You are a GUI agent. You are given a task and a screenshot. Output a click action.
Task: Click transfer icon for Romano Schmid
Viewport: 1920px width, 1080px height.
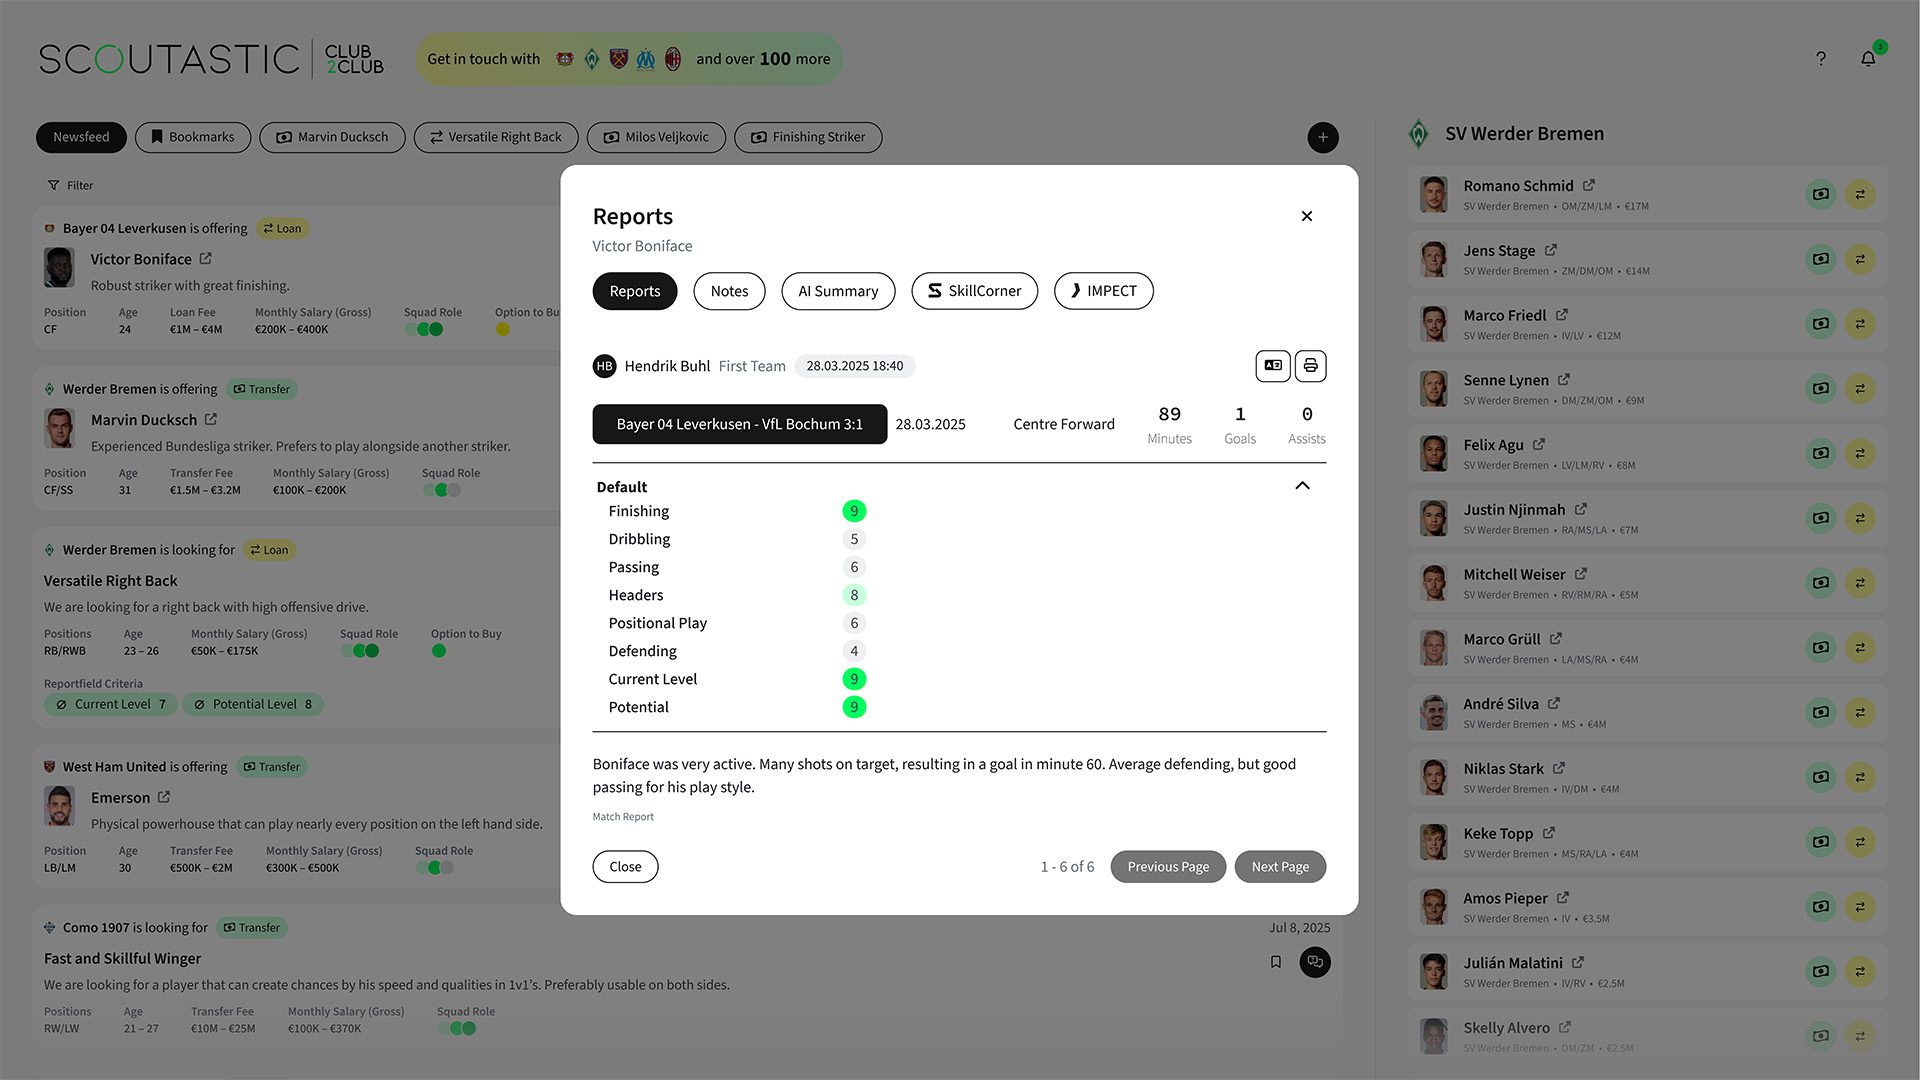coord(1821,194)
